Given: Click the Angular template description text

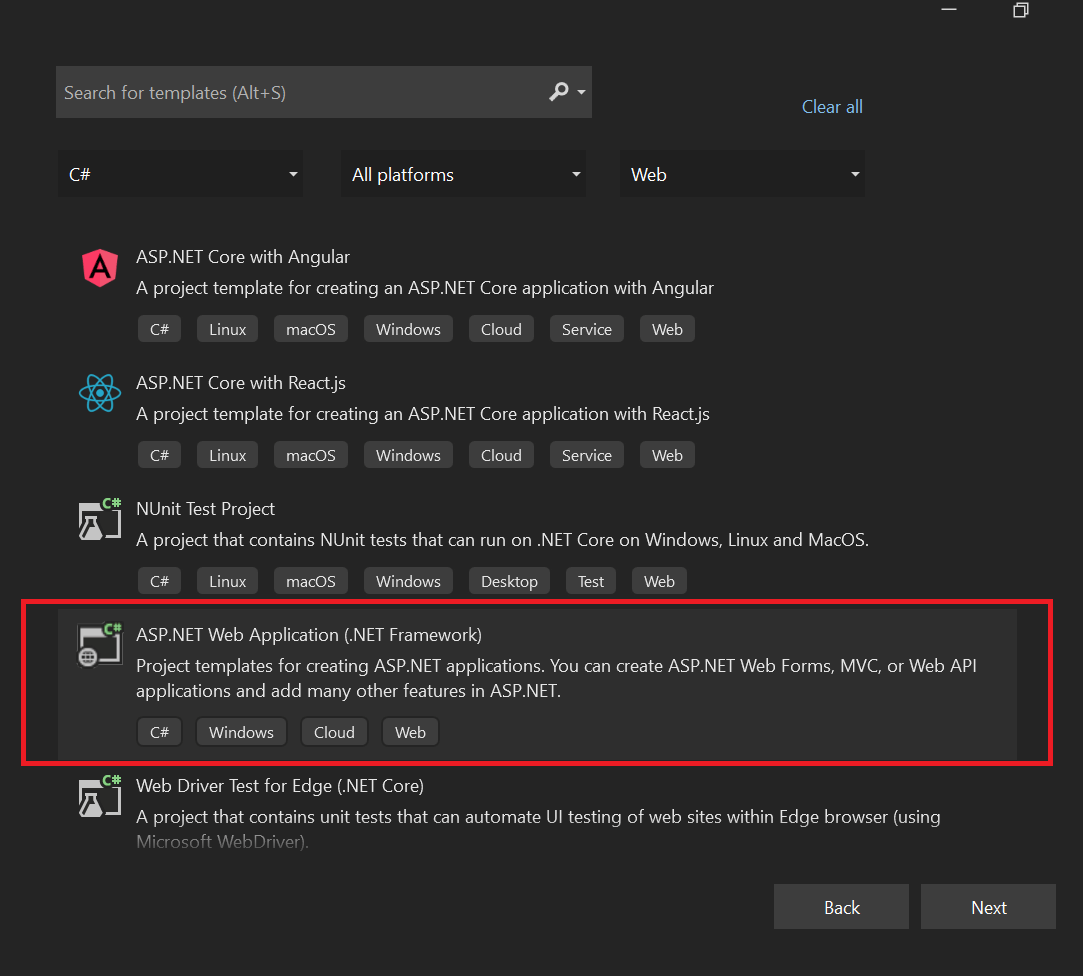Looking at the screenshot, I should tap(425, 288).
